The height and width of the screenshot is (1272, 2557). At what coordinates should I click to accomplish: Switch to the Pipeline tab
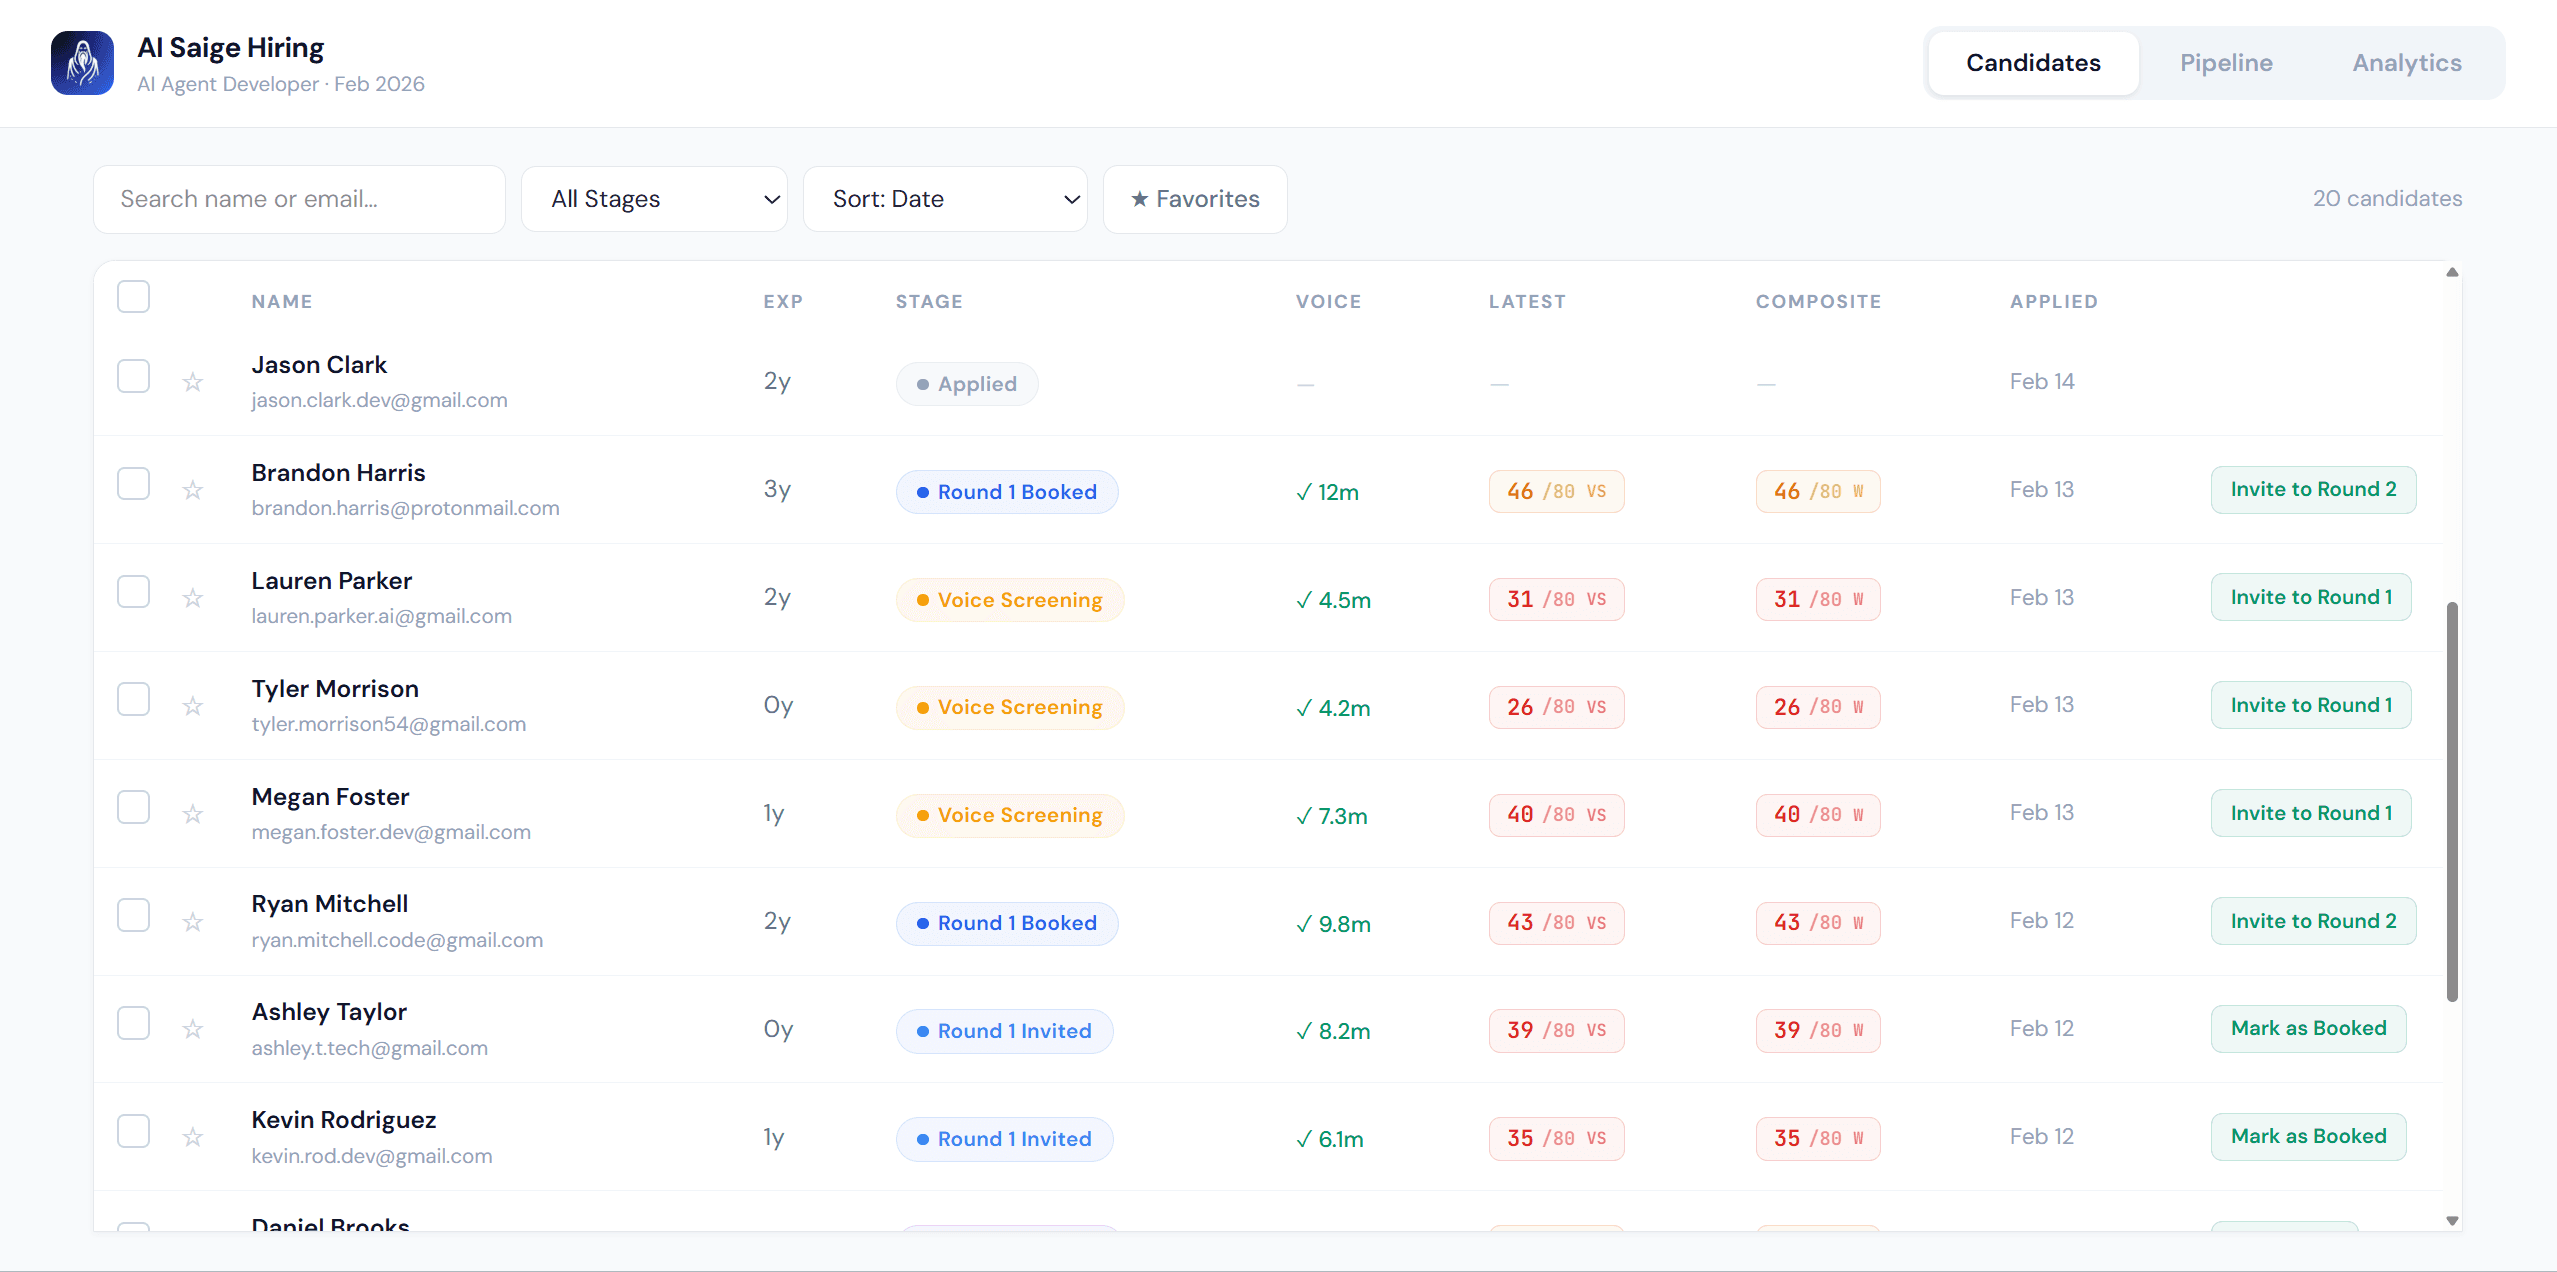(2226, 63)
